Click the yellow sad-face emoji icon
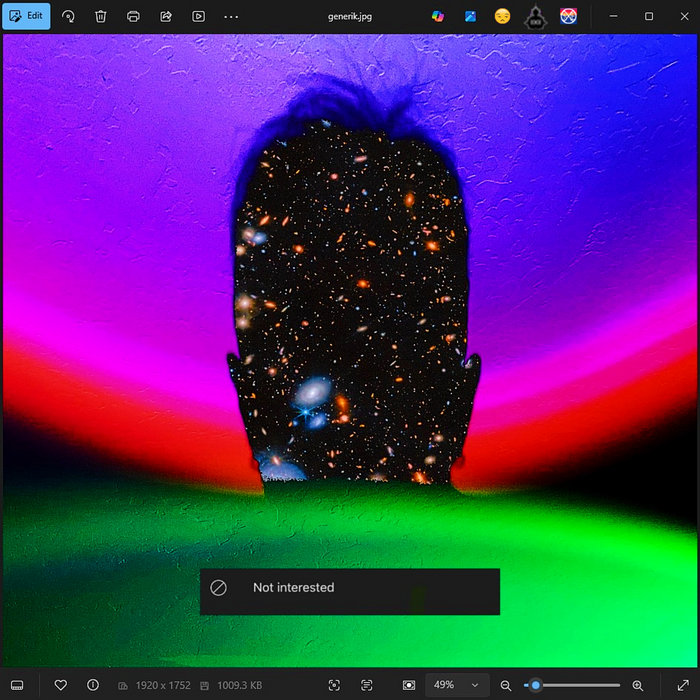 pyautogui.click(x=503, y=17)
